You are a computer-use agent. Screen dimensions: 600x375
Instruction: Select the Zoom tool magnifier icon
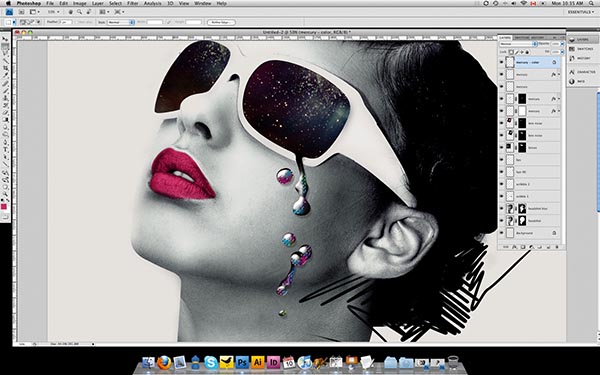79,12
